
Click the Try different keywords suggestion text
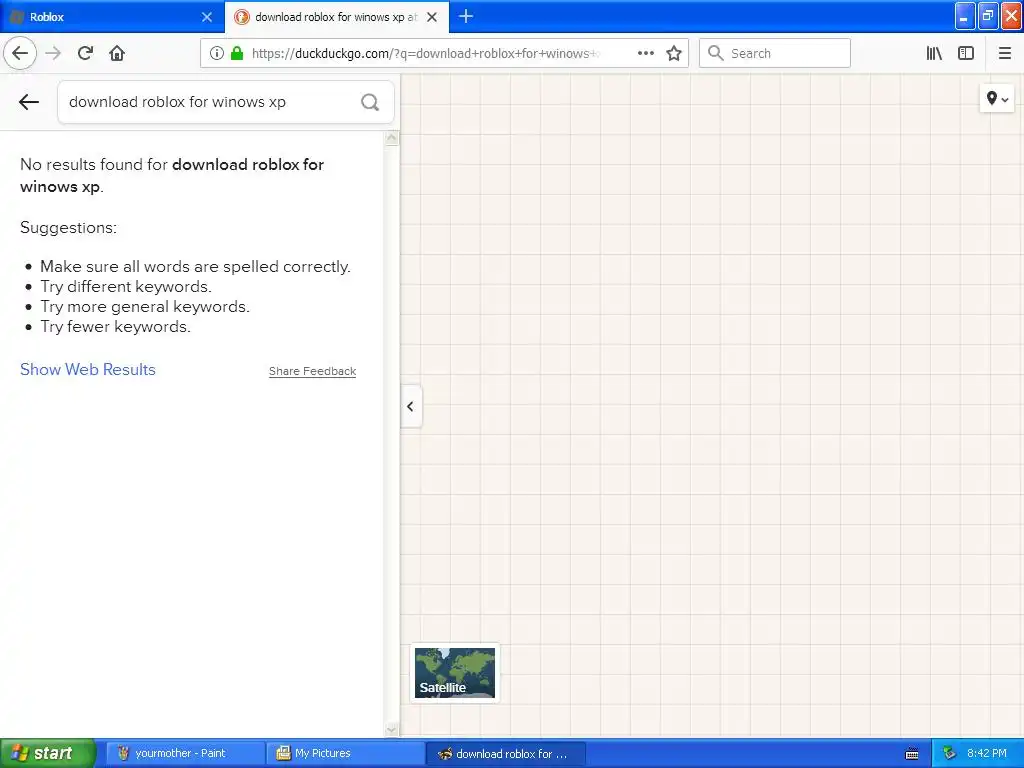[126, 287]
